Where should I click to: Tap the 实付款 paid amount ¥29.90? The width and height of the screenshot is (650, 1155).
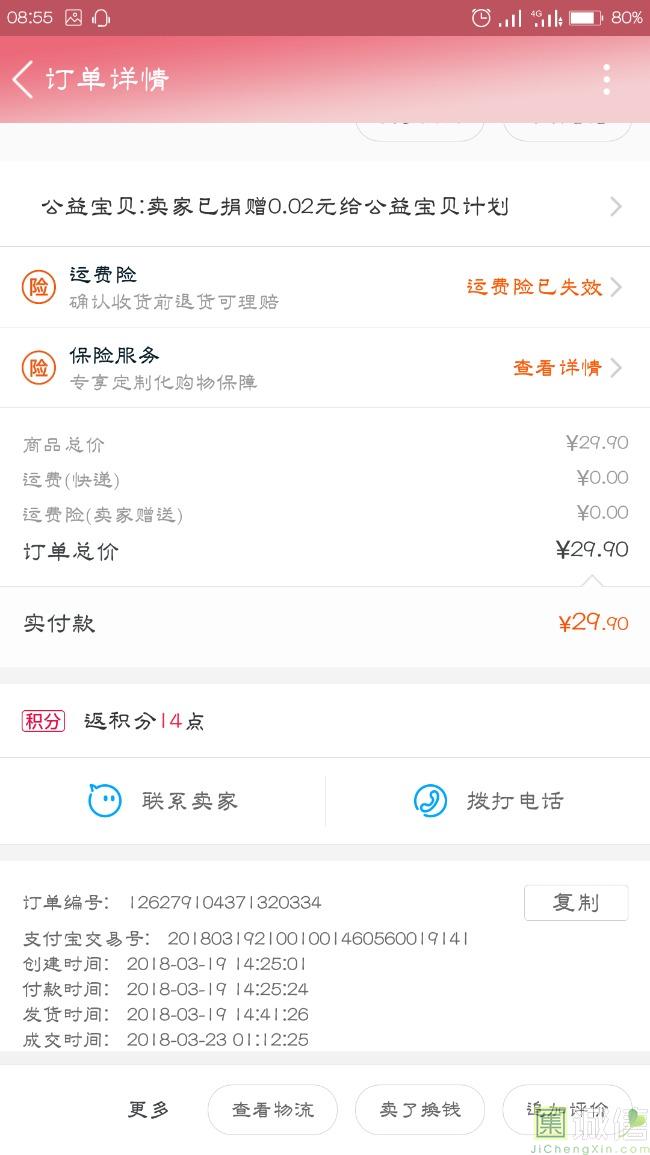coord(593,623)
